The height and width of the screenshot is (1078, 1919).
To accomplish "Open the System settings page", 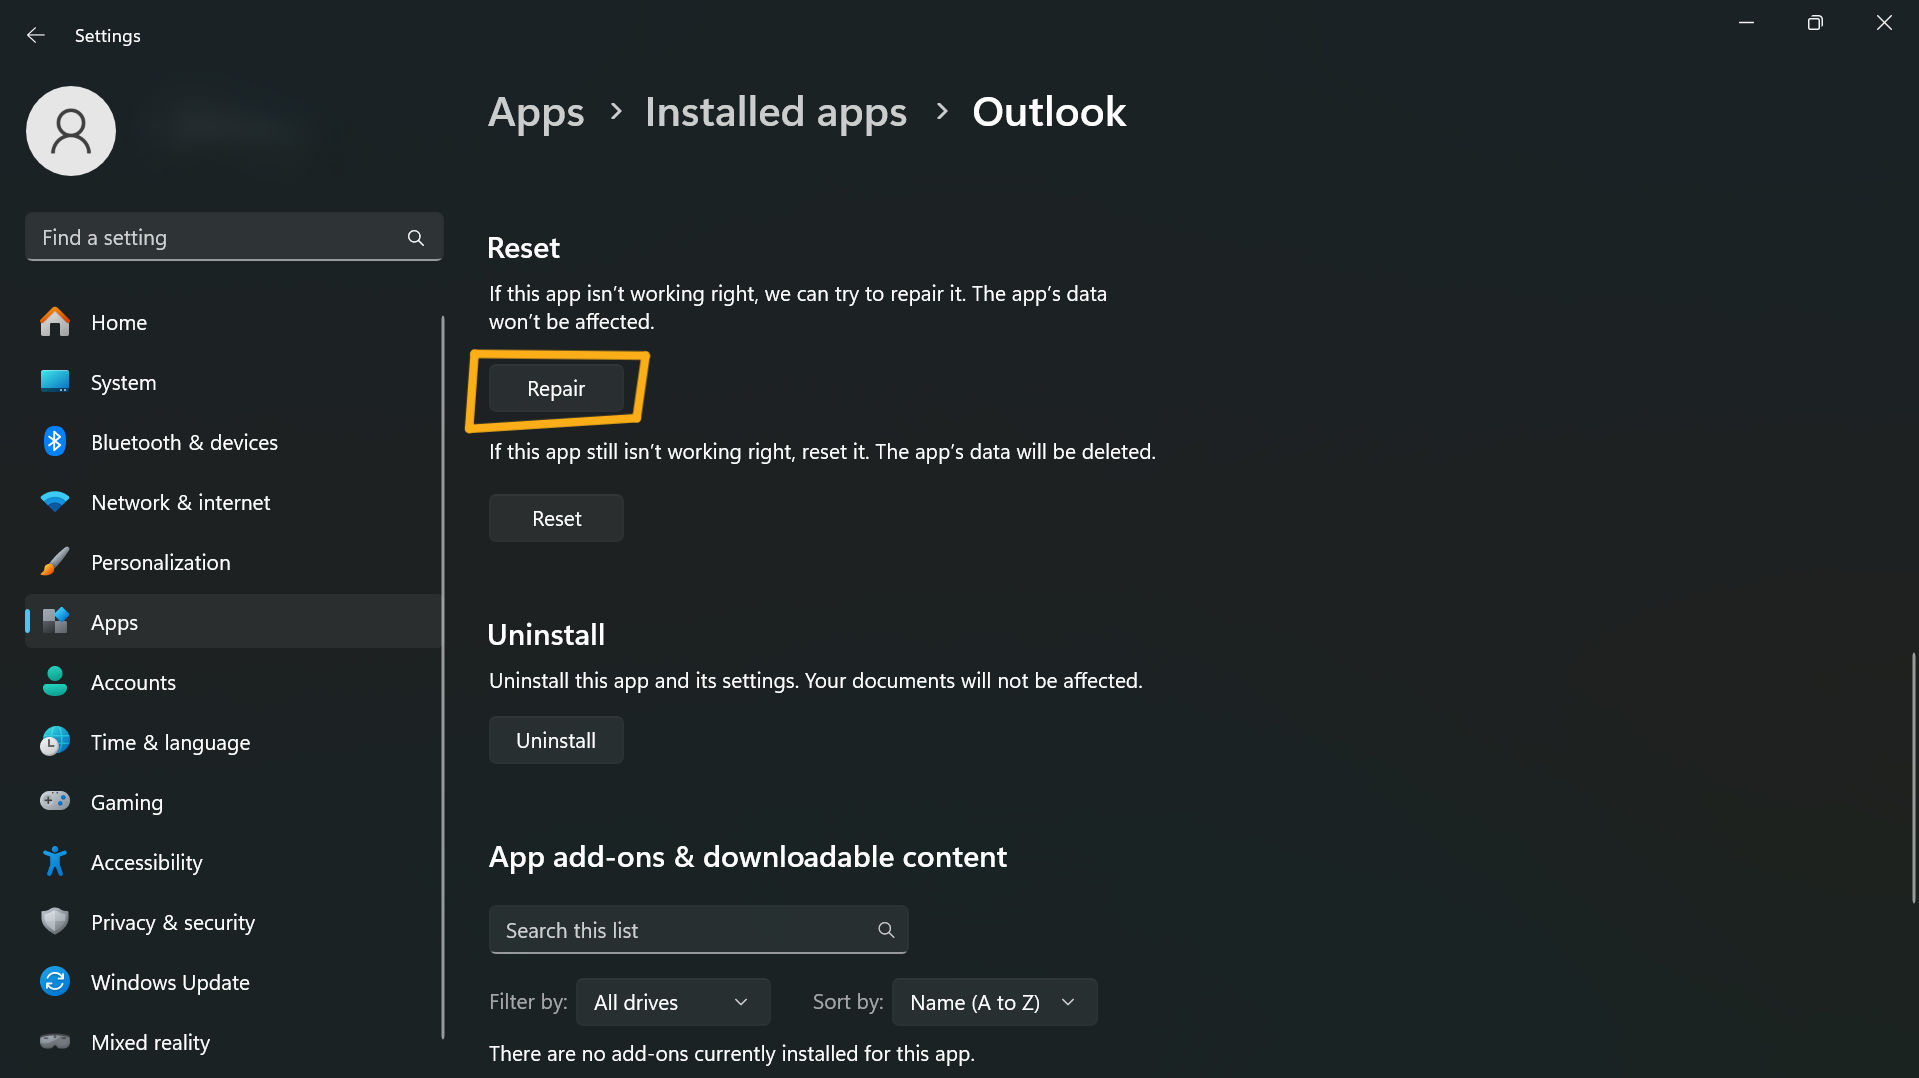I will tap(233, 382).
